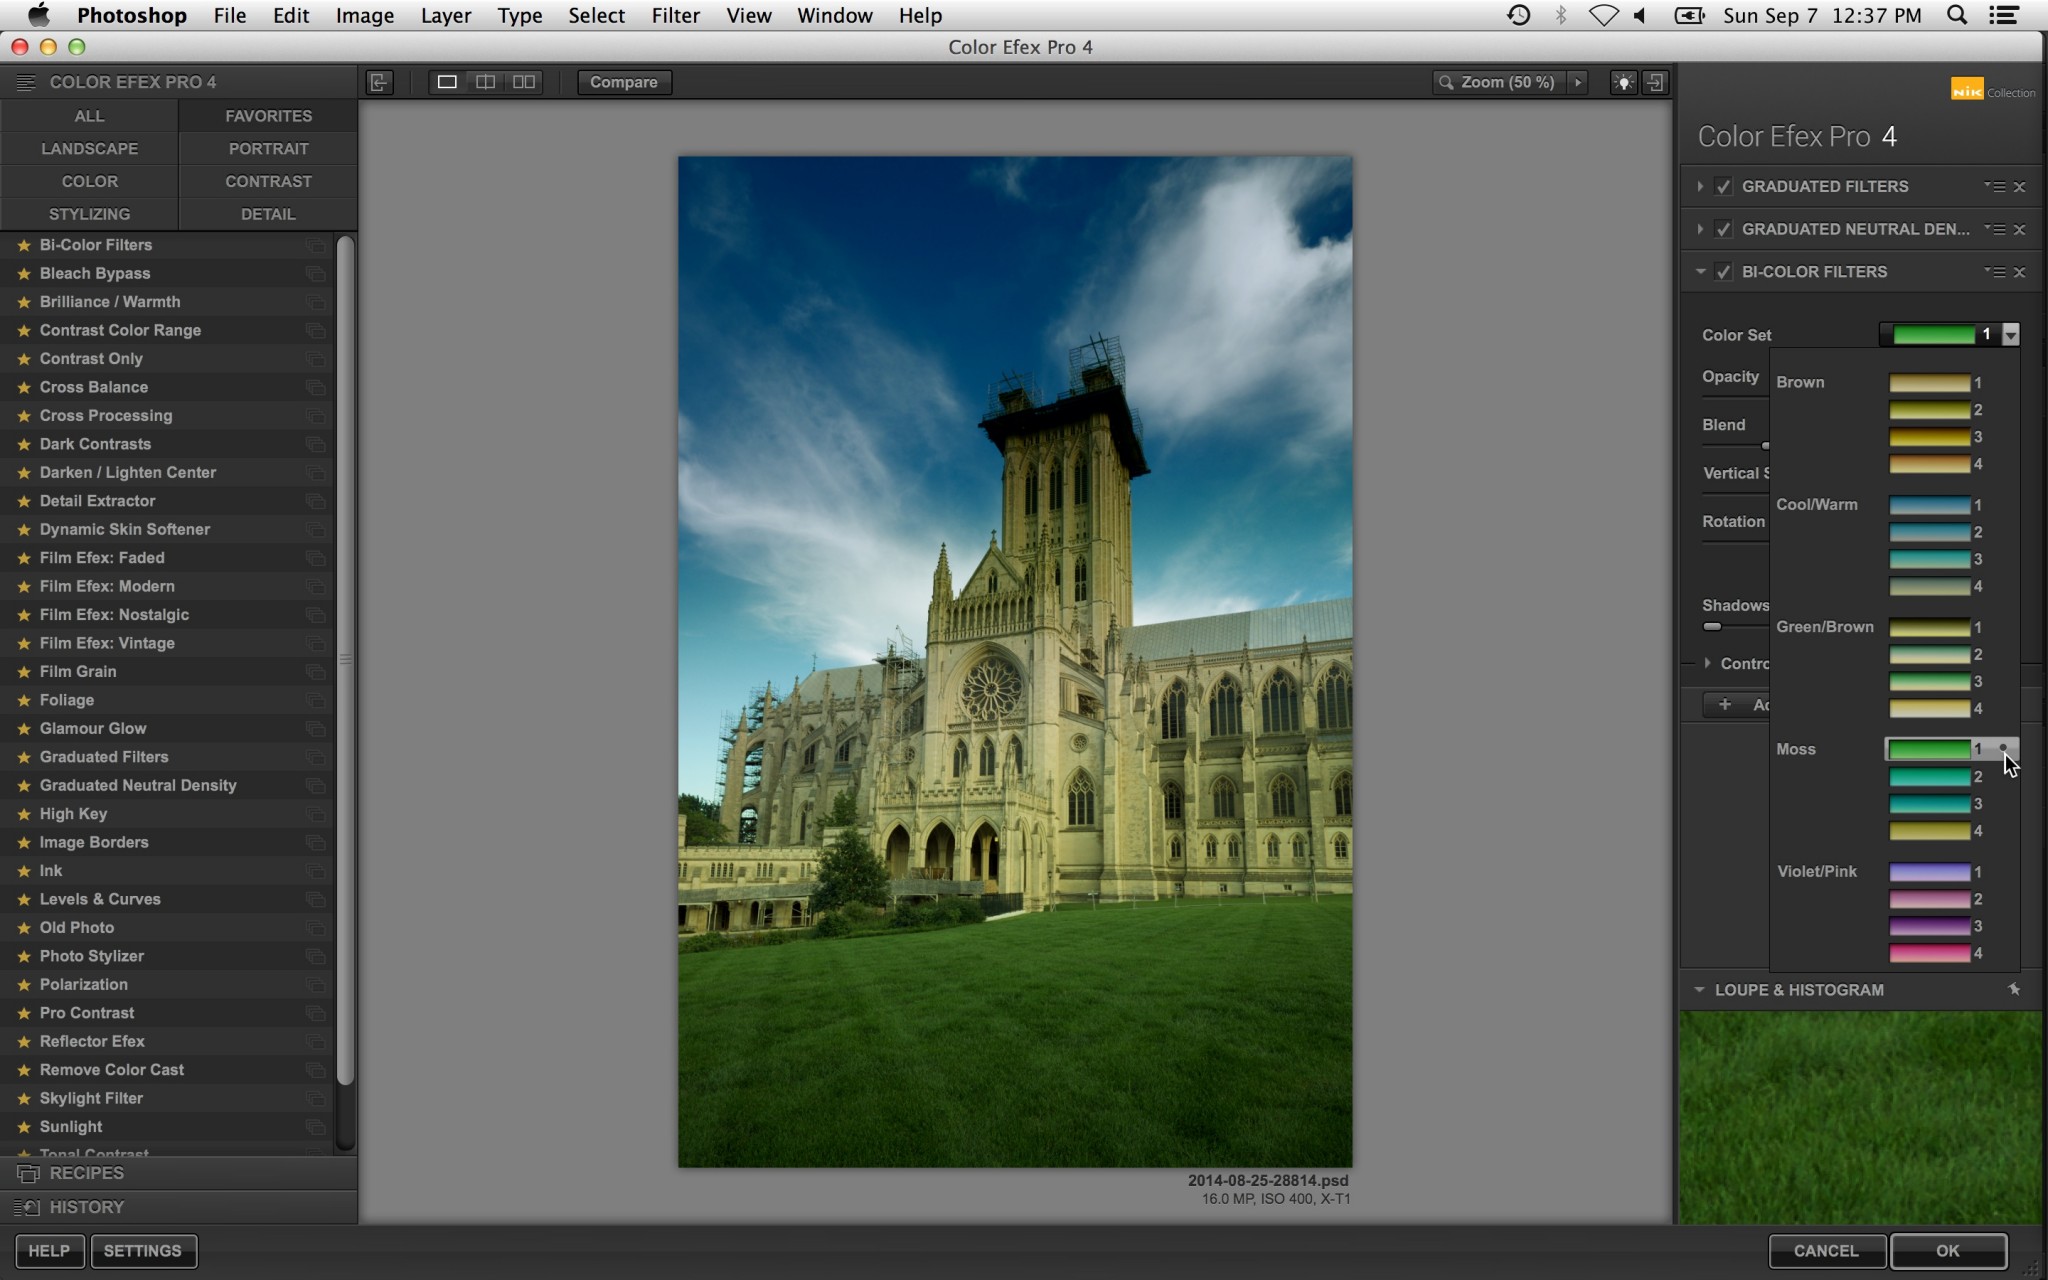This screenshot has height=1280, width=2048.
Task: Expand the Graduated Neutral Density section
Action: pos(1700,229)
